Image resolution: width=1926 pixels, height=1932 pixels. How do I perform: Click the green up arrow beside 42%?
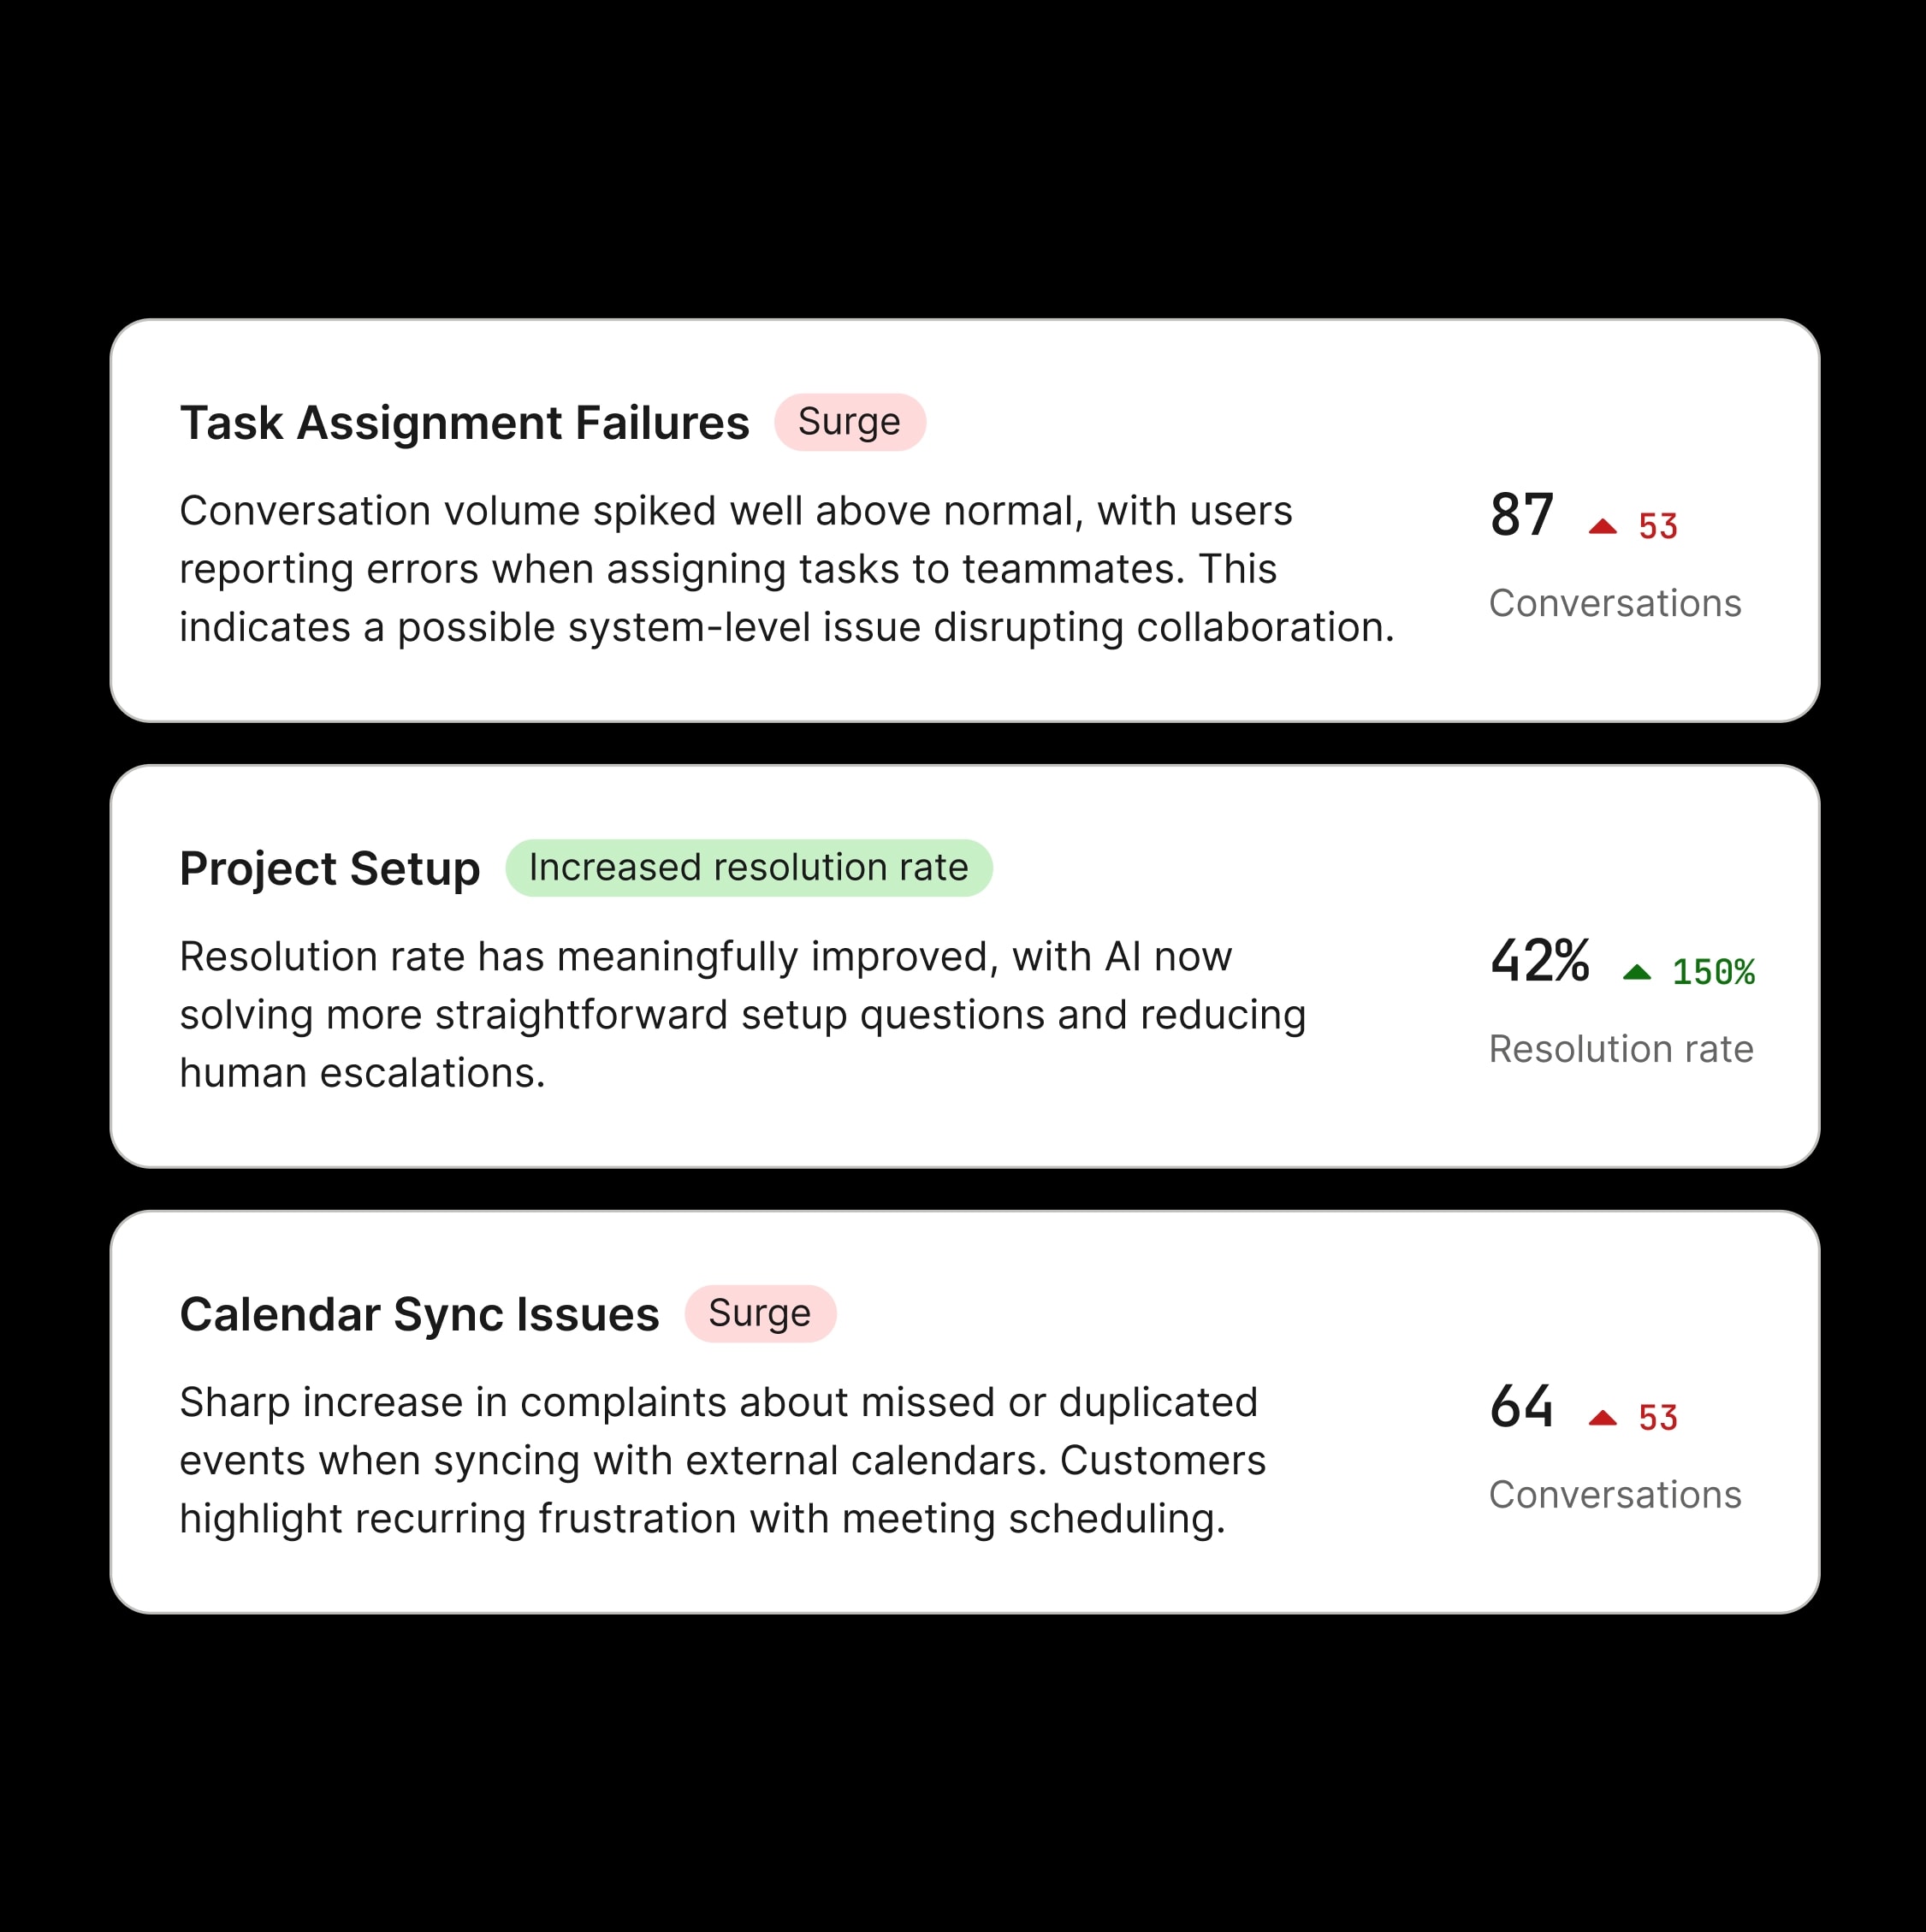click(1636, 972)
